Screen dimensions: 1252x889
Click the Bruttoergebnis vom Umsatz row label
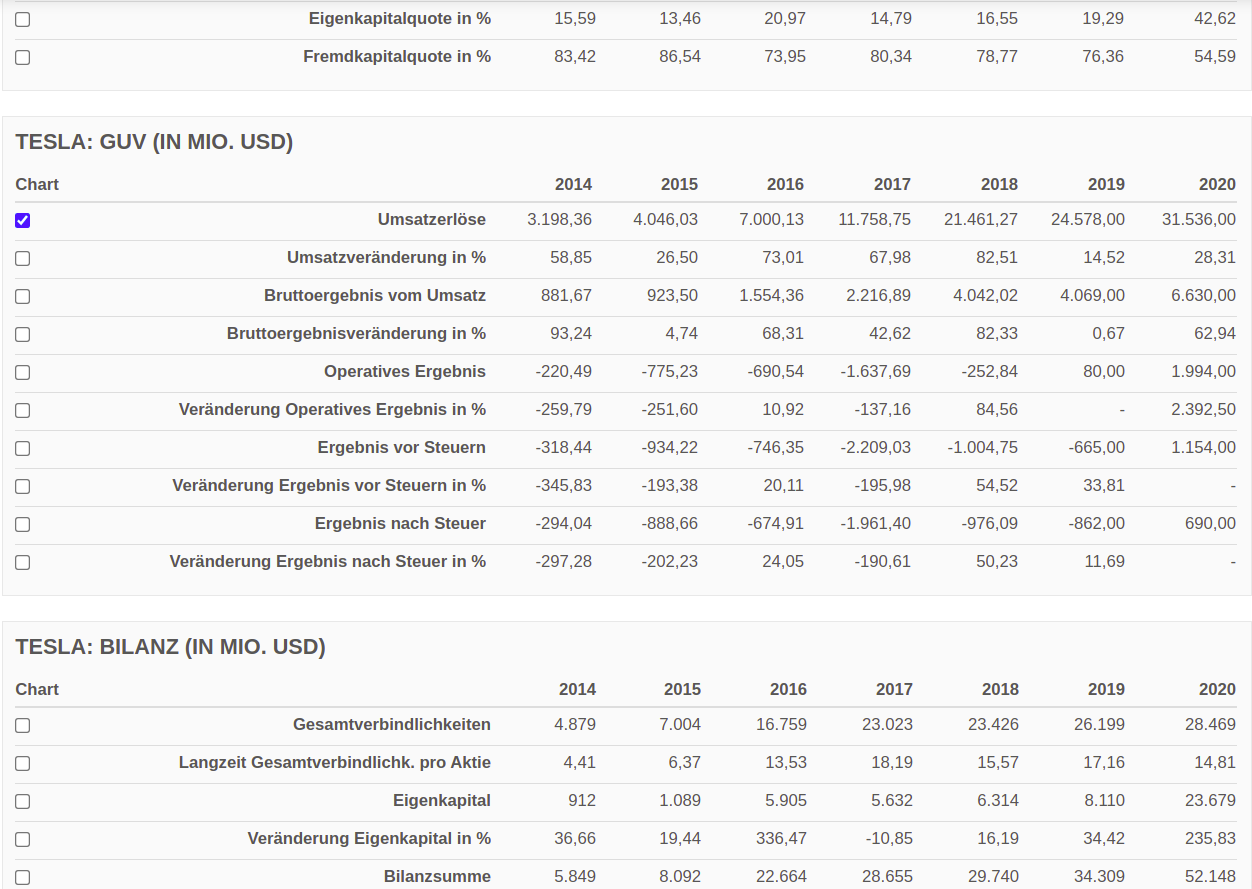click(375, 295)
